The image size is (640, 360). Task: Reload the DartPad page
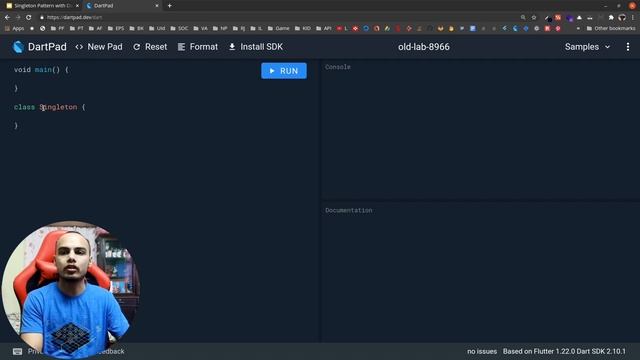tap(29, 18)
